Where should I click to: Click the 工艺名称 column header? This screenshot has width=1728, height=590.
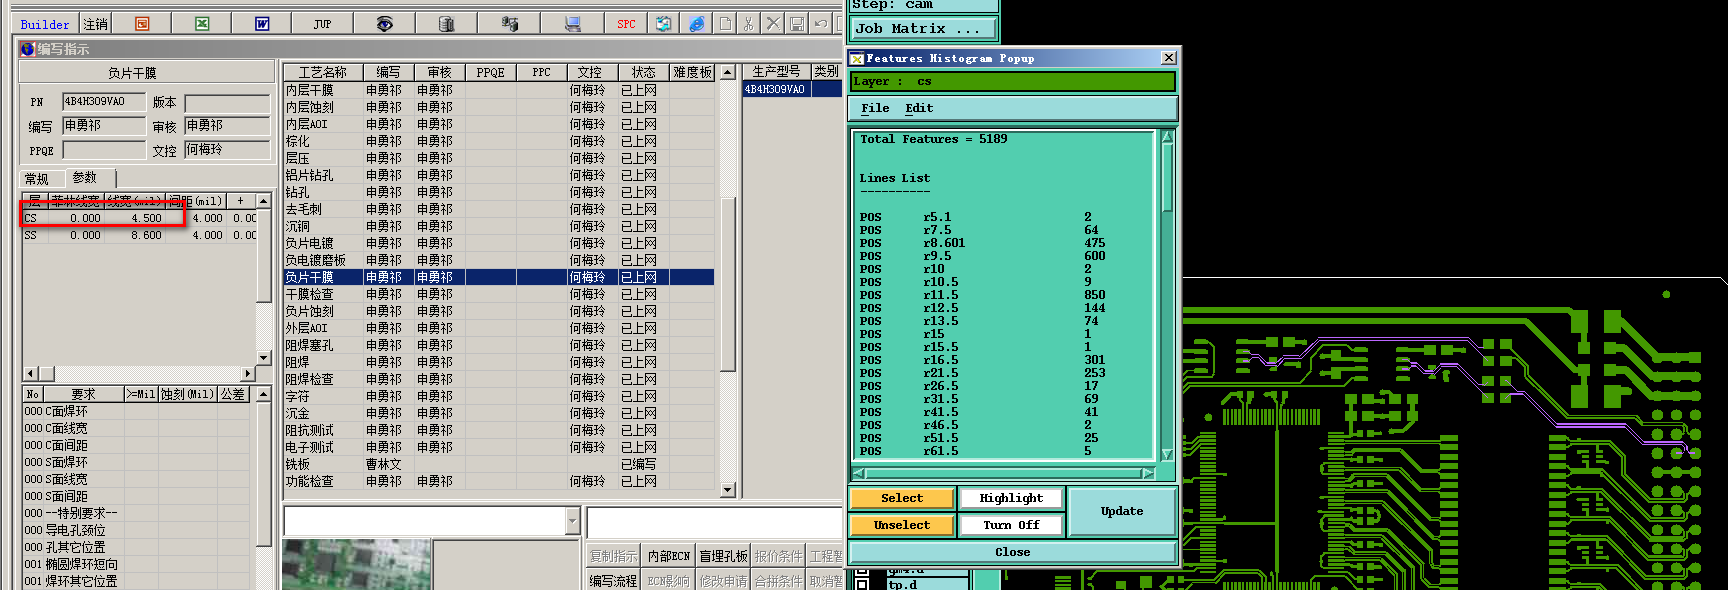pyautogui.click(x=323, y=72)
